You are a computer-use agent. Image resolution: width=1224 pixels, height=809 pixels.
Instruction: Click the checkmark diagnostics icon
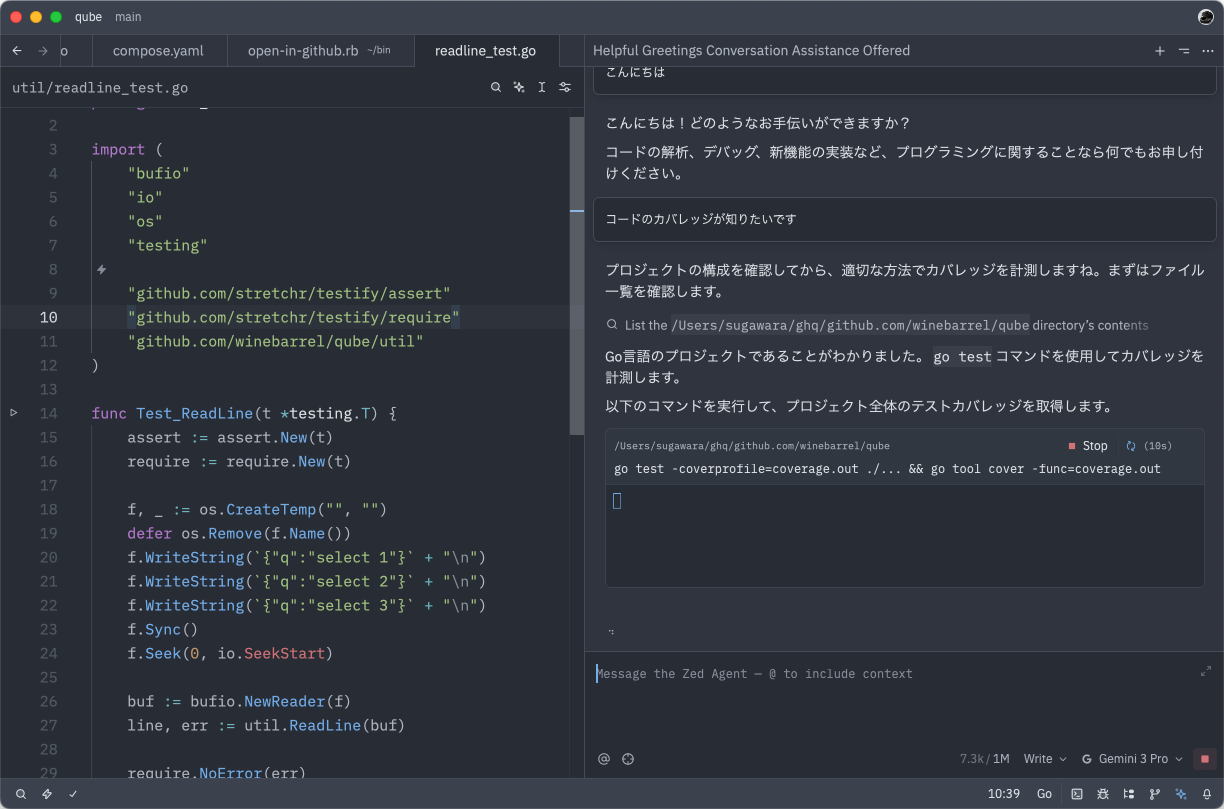[x=73, y=794]
